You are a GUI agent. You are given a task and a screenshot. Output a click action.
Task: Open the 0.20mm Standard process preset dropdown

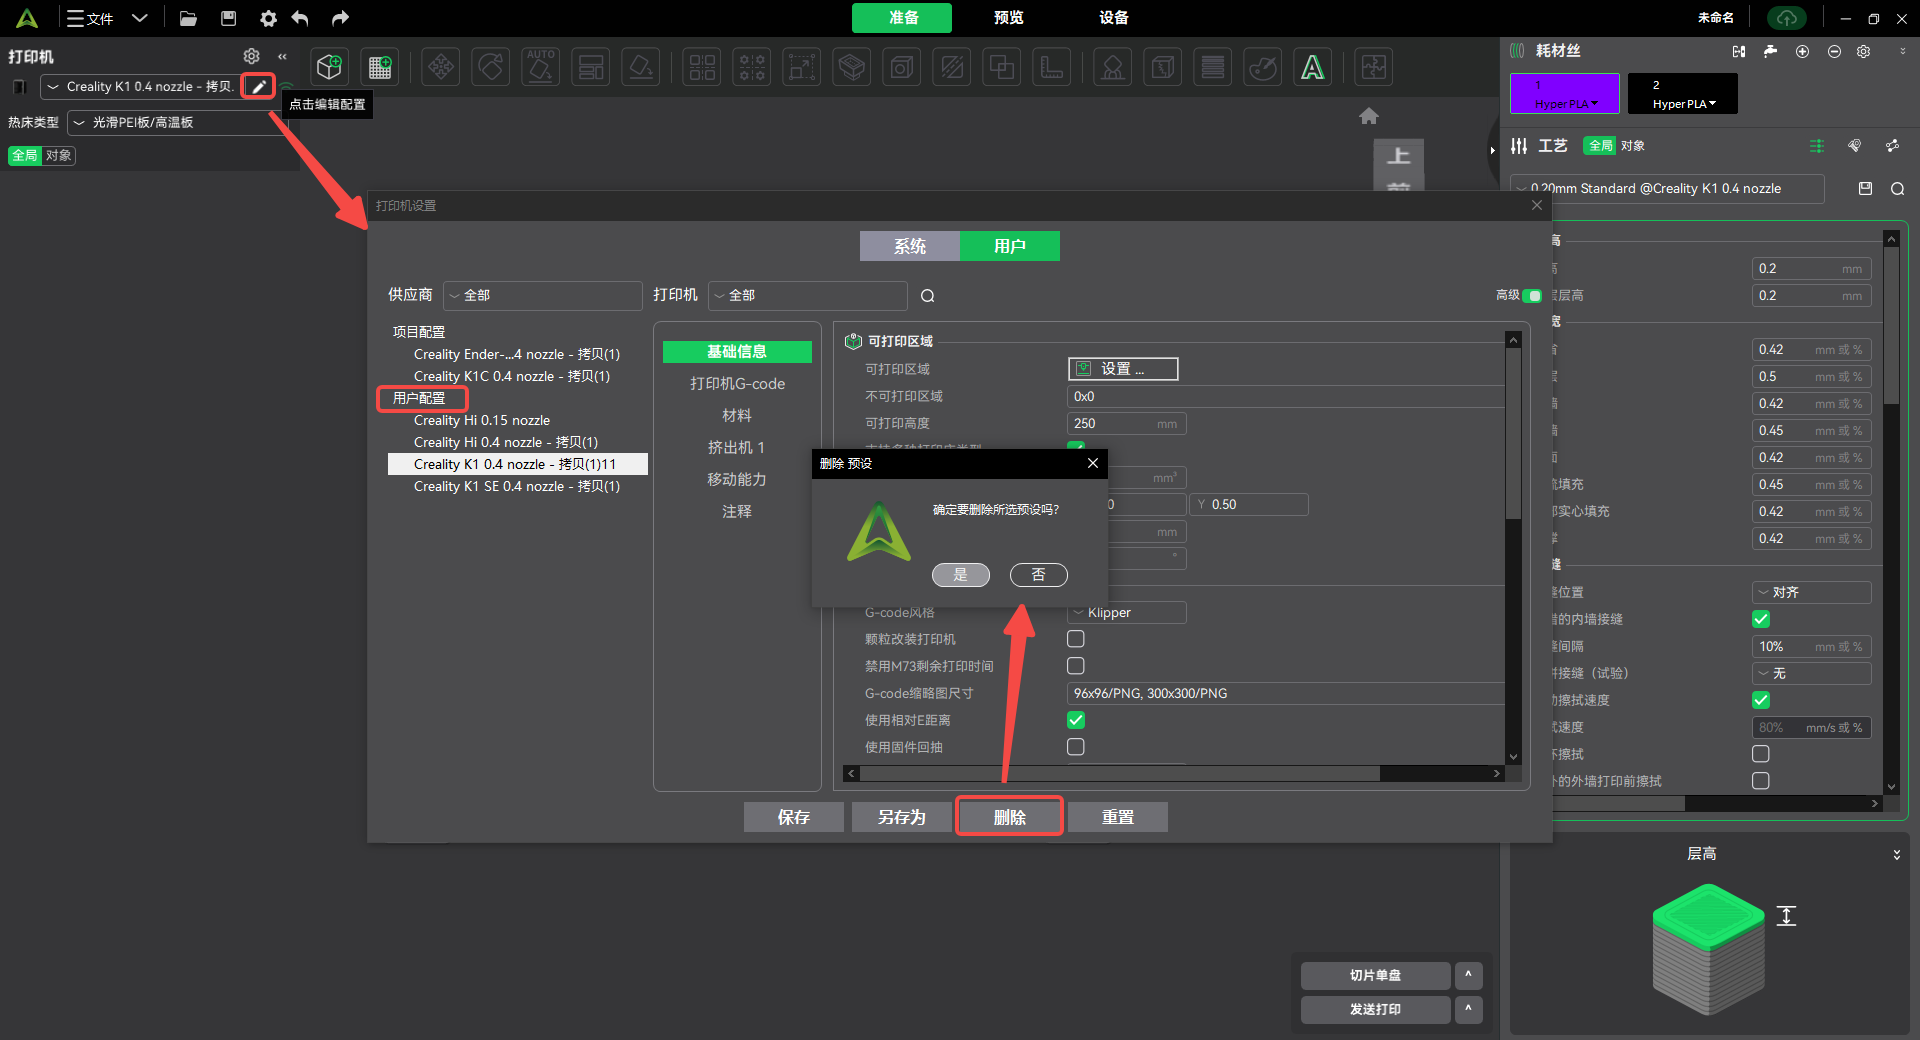[1667, 188]
